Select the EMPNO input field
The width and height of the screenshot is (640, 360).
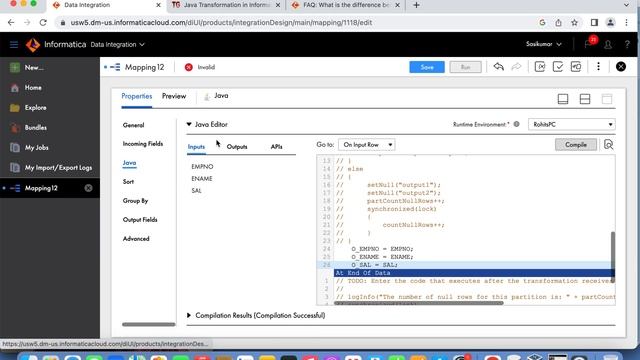pyautogui.click(x=202, y=167)
